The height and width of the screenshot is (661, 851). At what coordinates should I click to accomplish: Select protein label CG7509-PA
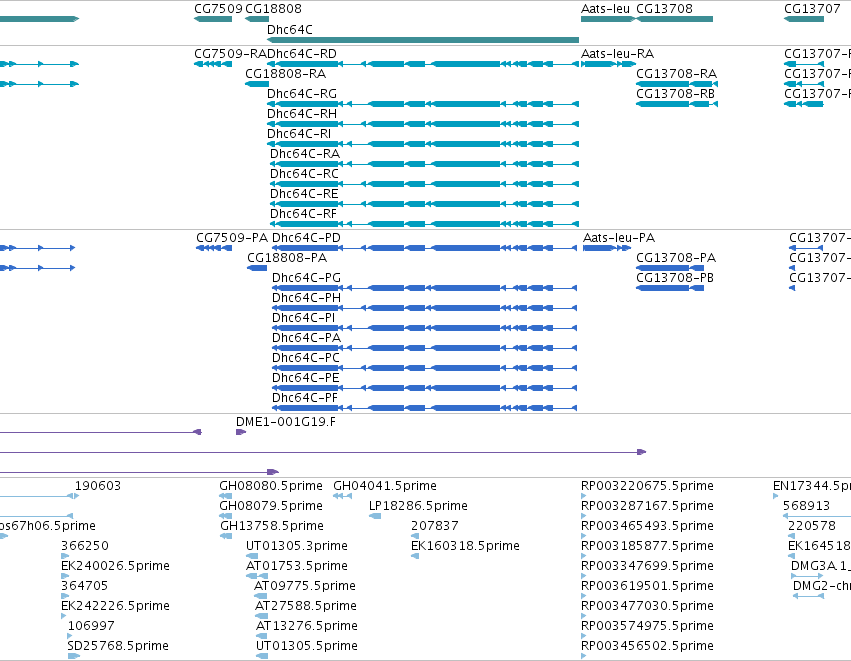pyautogui.click(x=232, y=238)
